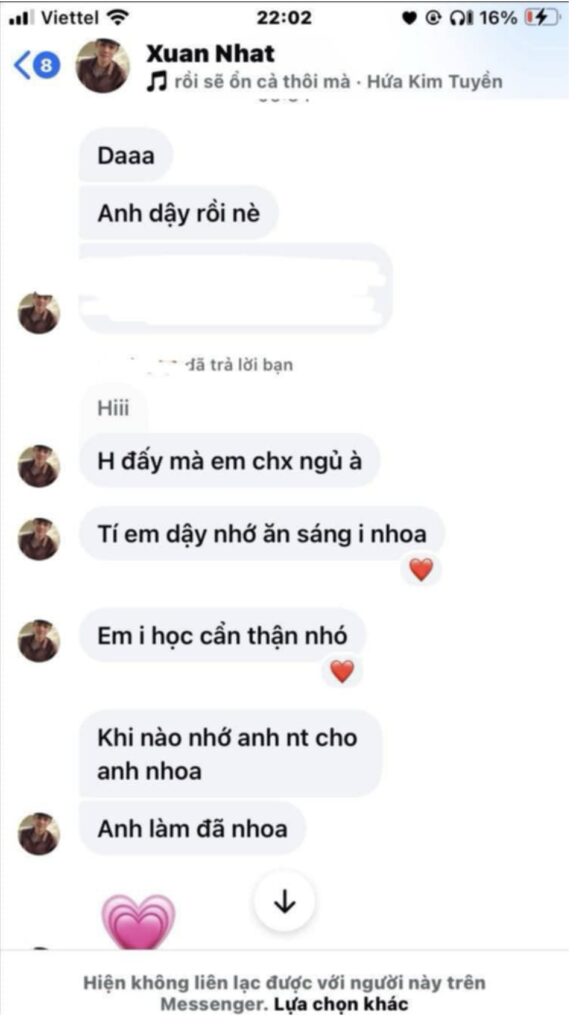
Task: Select the message 'Anh dậy rồi nè'
Action: pos(178,213)
